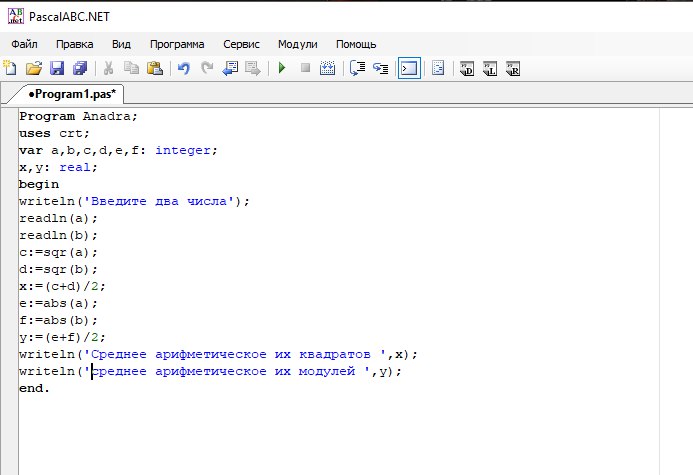Open the Файл menu
Viewport: 693px width, 475px height.
tap(25, 44)
